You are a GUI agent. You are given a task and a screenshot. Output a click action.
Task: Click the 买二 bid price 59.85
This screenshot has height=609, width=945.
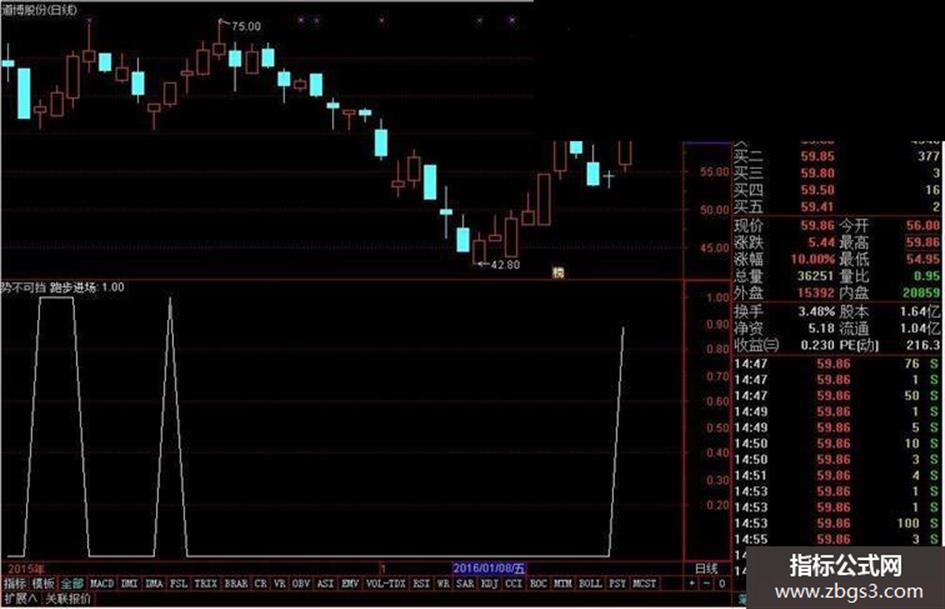pyautogui.click(x=818, y=157)
